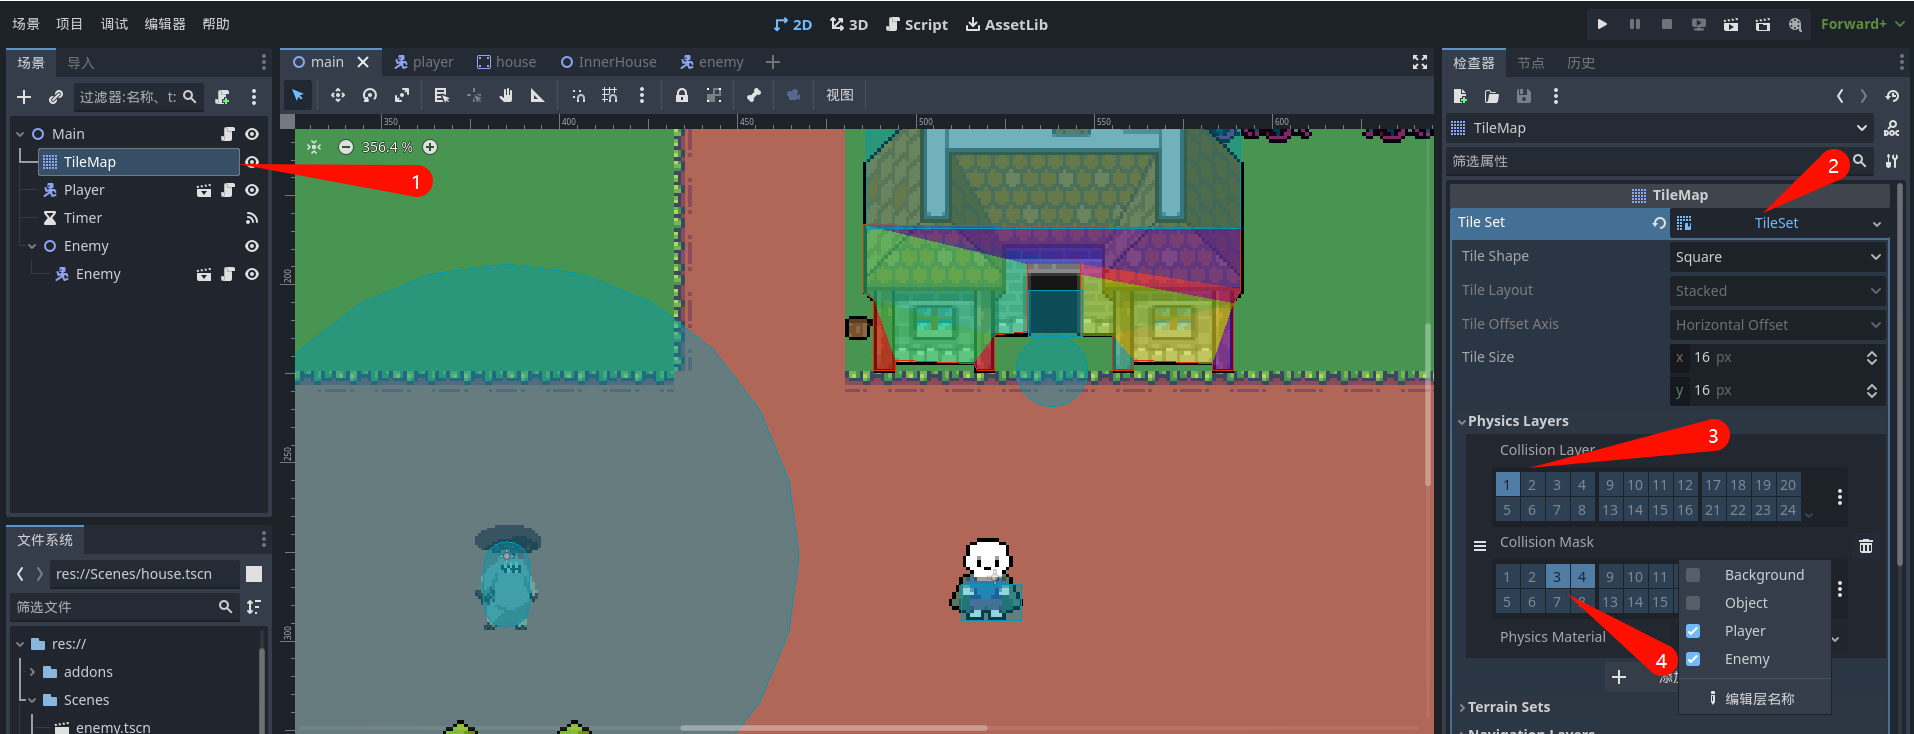
Task: Click the Timer node signal icon
Action: click(252, 218)
